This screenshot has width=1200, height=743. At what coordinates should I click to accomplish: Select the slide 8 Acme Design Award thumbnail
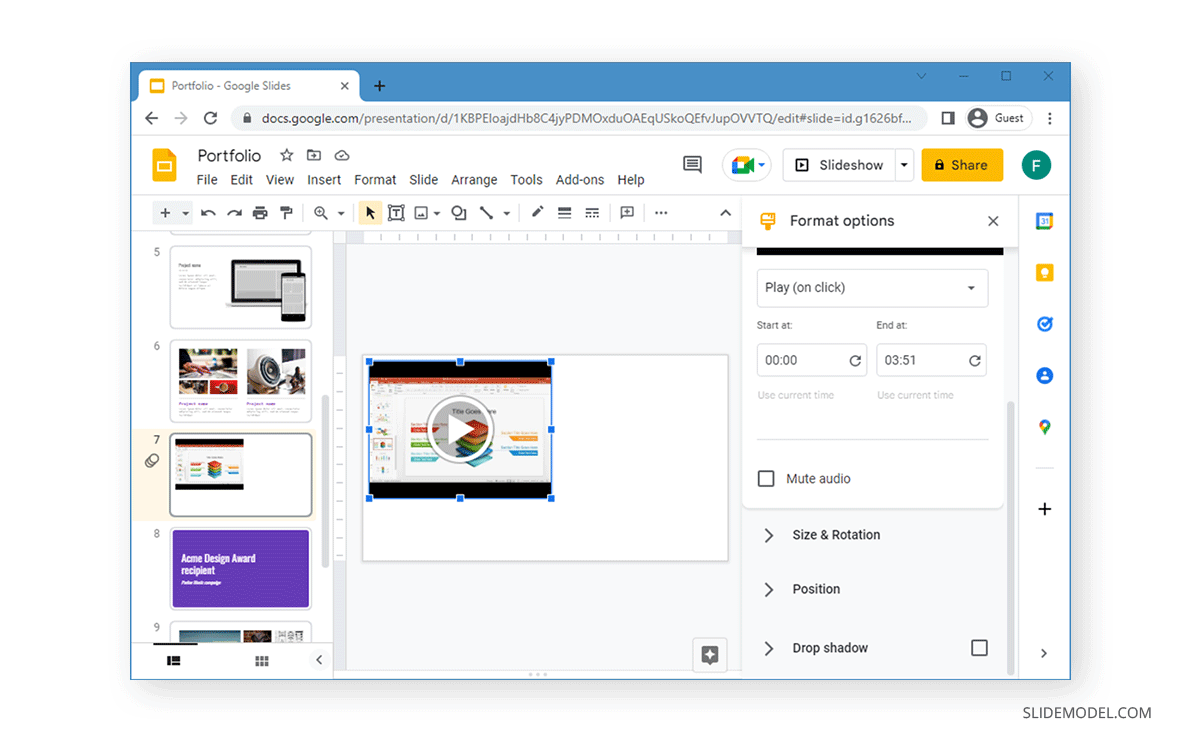click(x=241, y=569)
